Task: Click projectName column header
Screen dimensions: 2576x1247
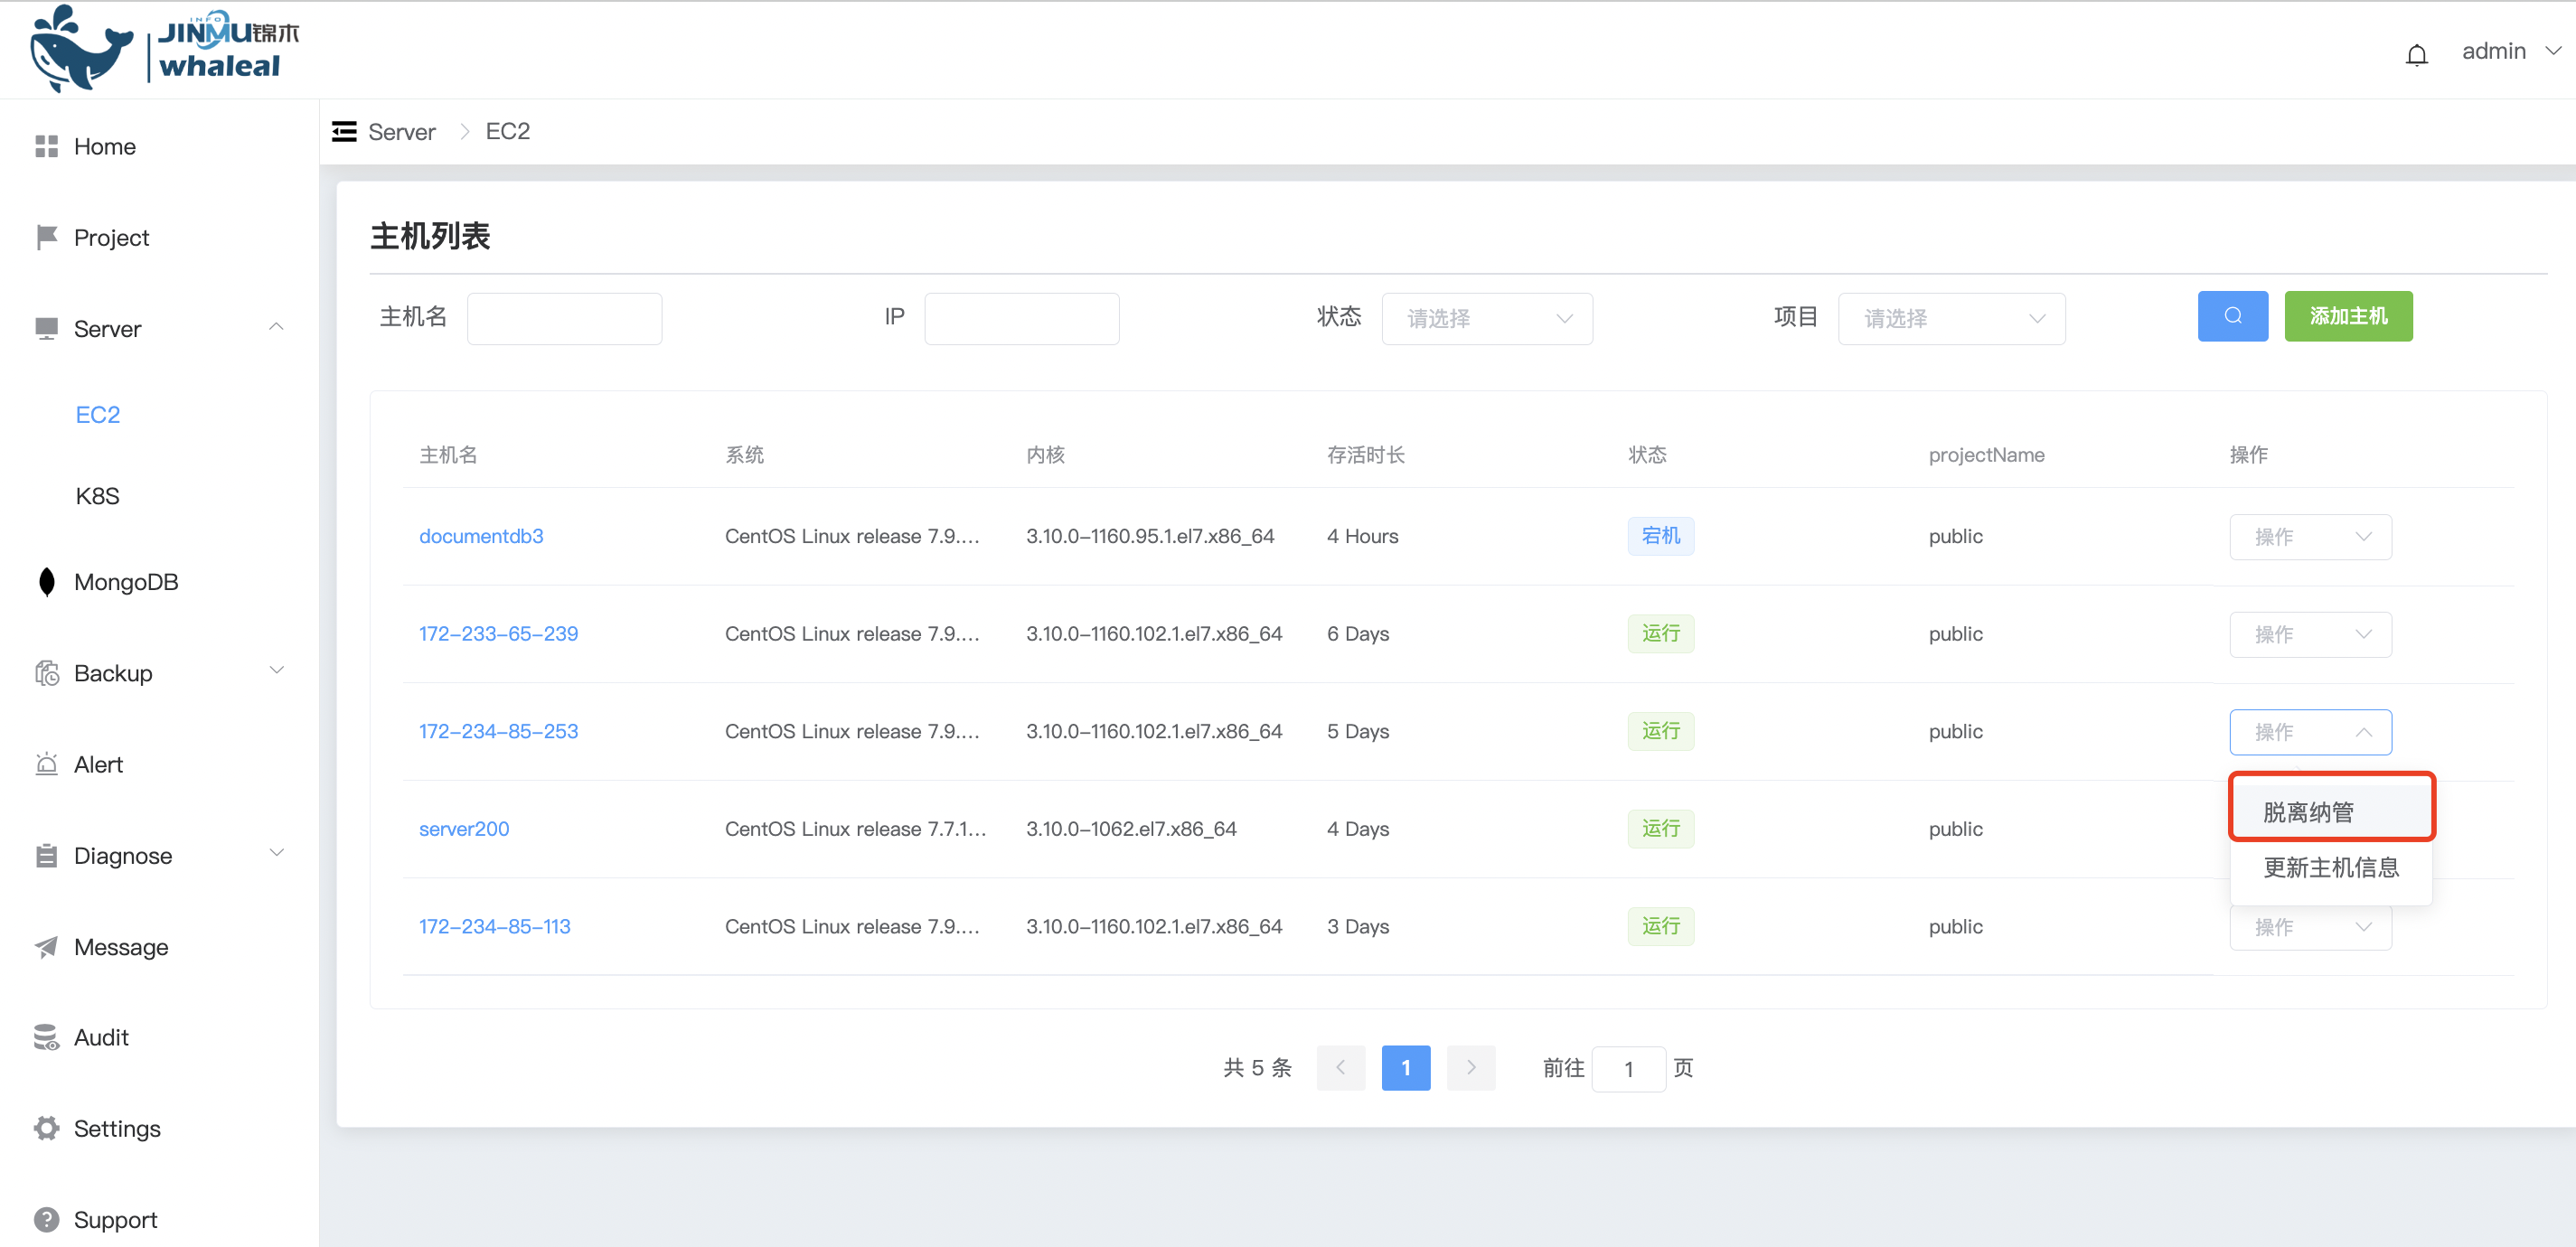Action: point(1986,455)
